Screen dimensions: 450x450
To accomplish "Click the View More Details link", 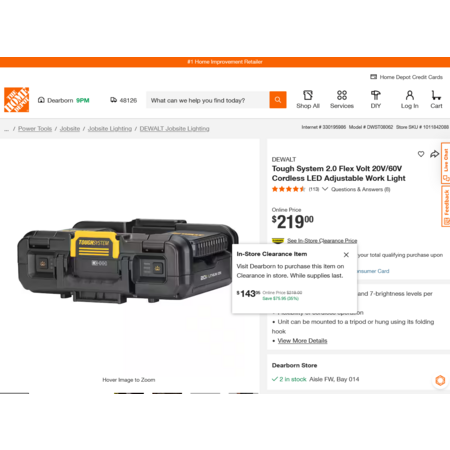I will tap(302, 341).
